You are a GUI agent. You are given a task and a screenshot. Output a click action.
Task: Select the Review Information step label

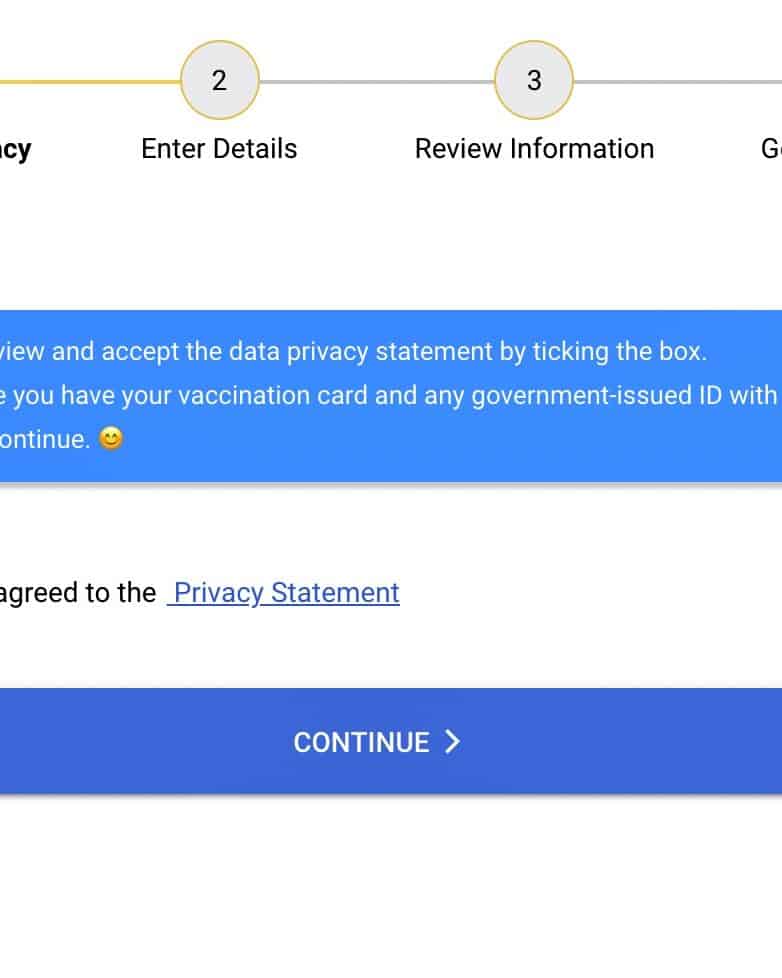(534, 149)
